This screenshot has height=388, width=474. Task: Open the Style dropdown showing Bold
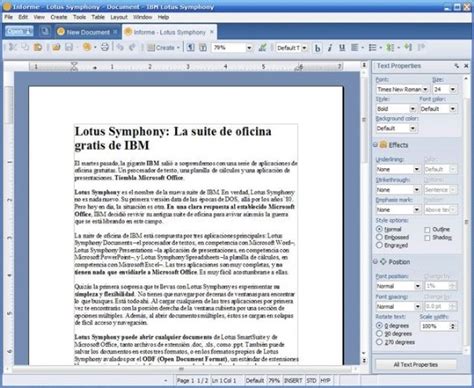(413, 109)
